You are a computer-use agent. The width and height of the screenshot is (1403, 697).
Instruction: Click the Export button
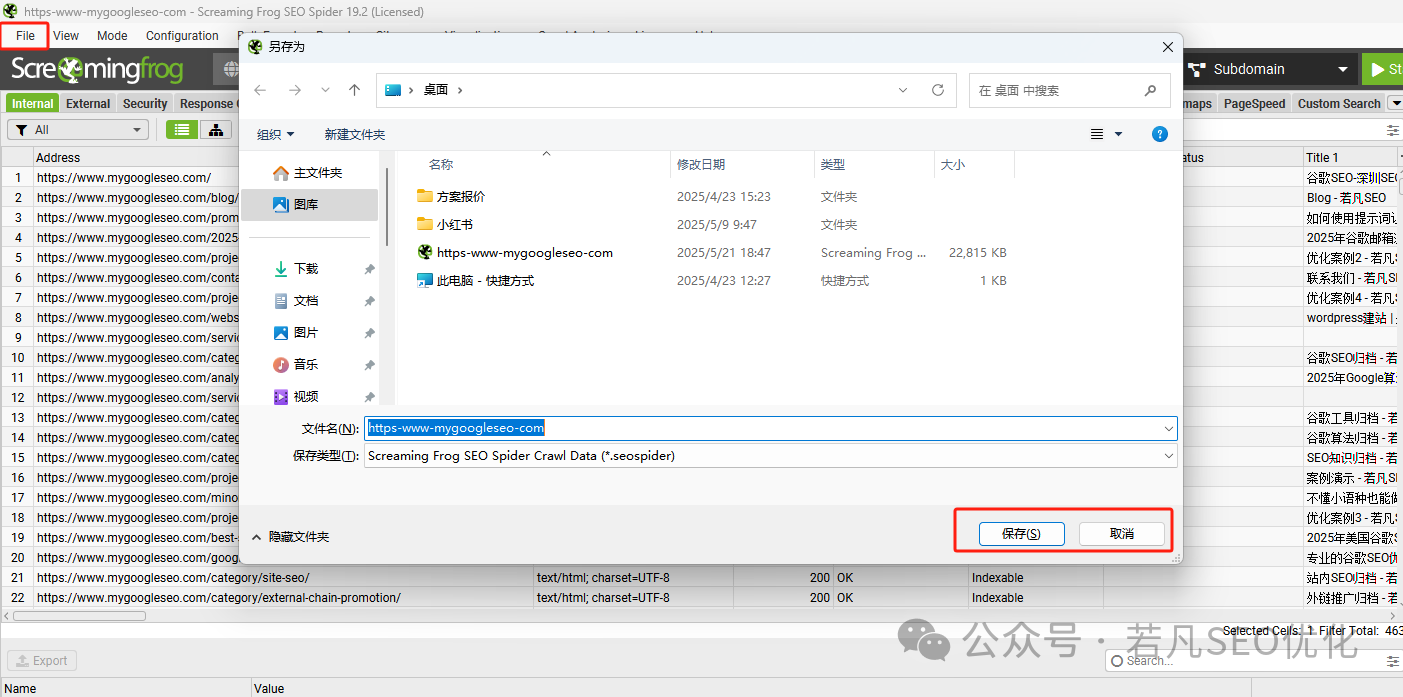[x=41, y=661]
